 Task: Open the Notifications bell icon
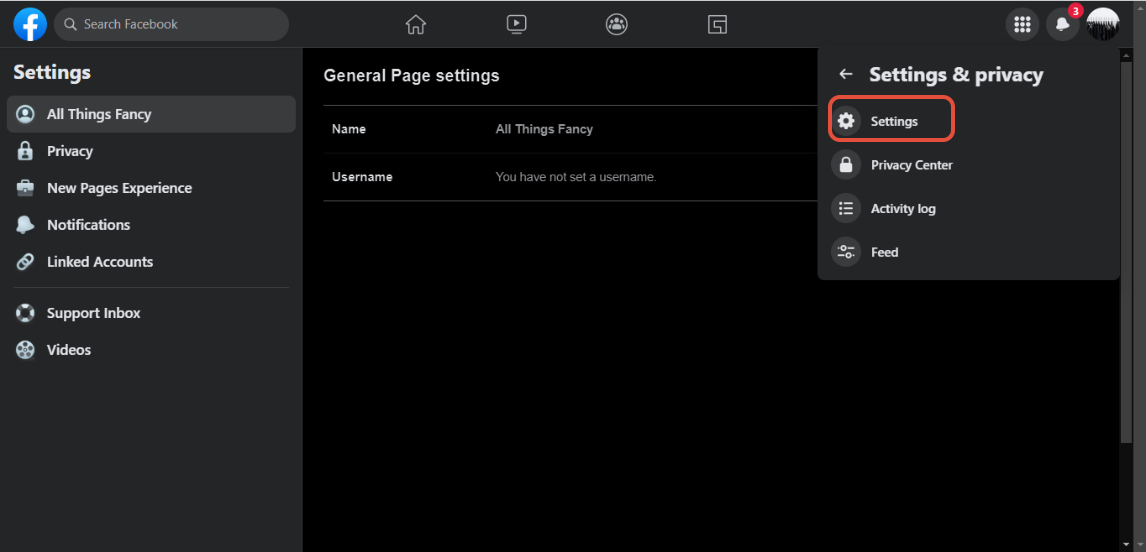1063,24
